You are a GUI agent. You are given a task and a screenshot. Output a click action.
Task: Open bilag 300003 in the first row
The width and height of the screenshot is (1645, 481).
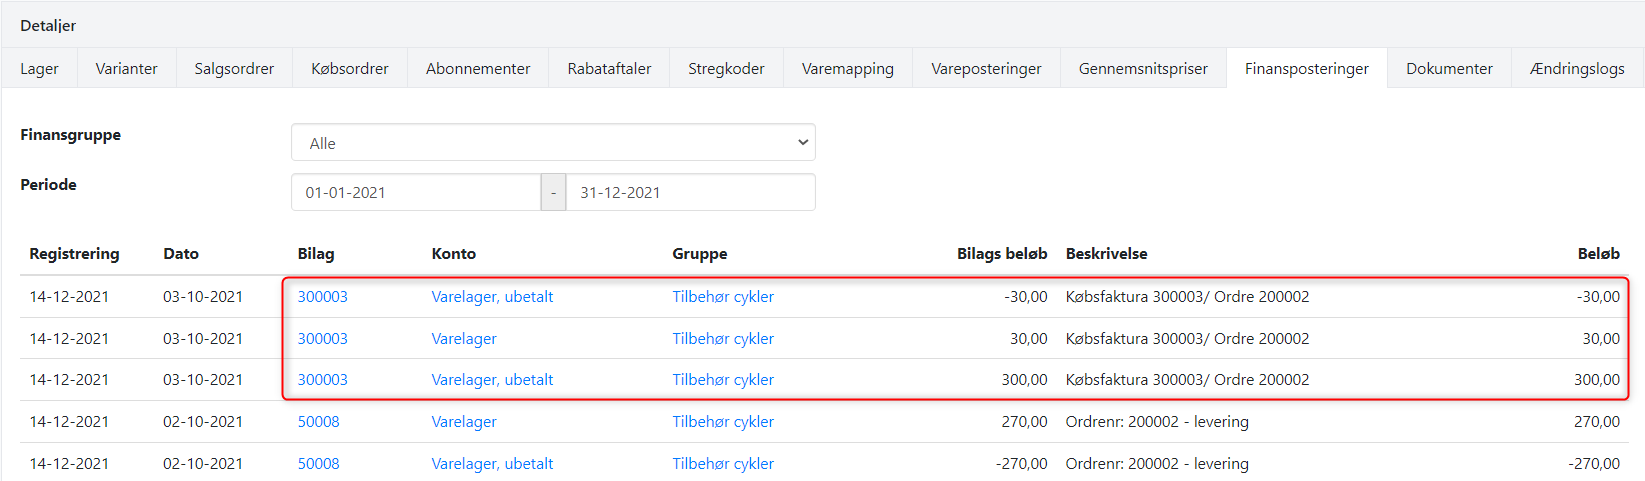322,297
